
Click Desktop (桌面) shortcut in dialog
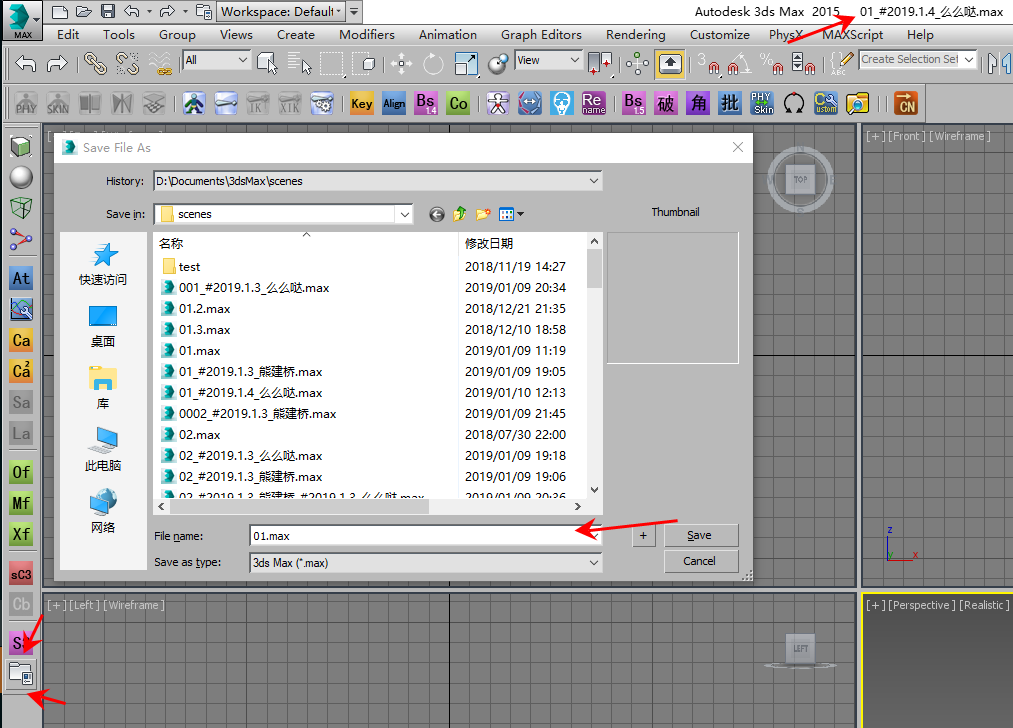[103, 327]
